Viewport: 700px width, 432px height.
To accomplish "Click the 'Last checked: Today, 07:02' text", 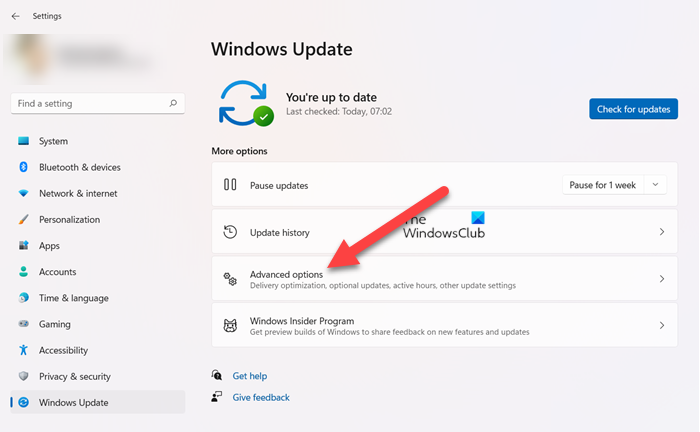I will 339,112.
